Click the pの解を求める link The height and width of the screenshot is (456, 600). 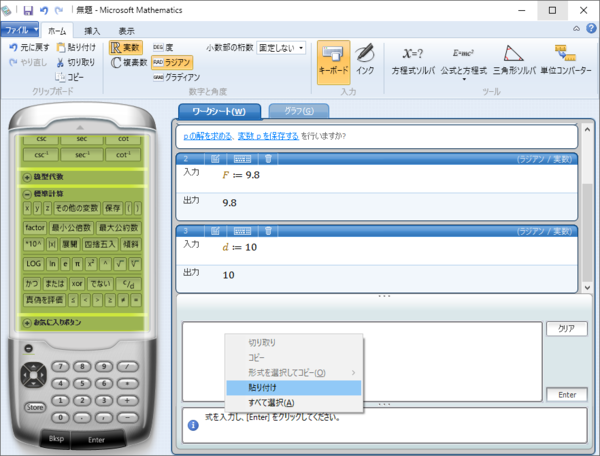[207, 136]
